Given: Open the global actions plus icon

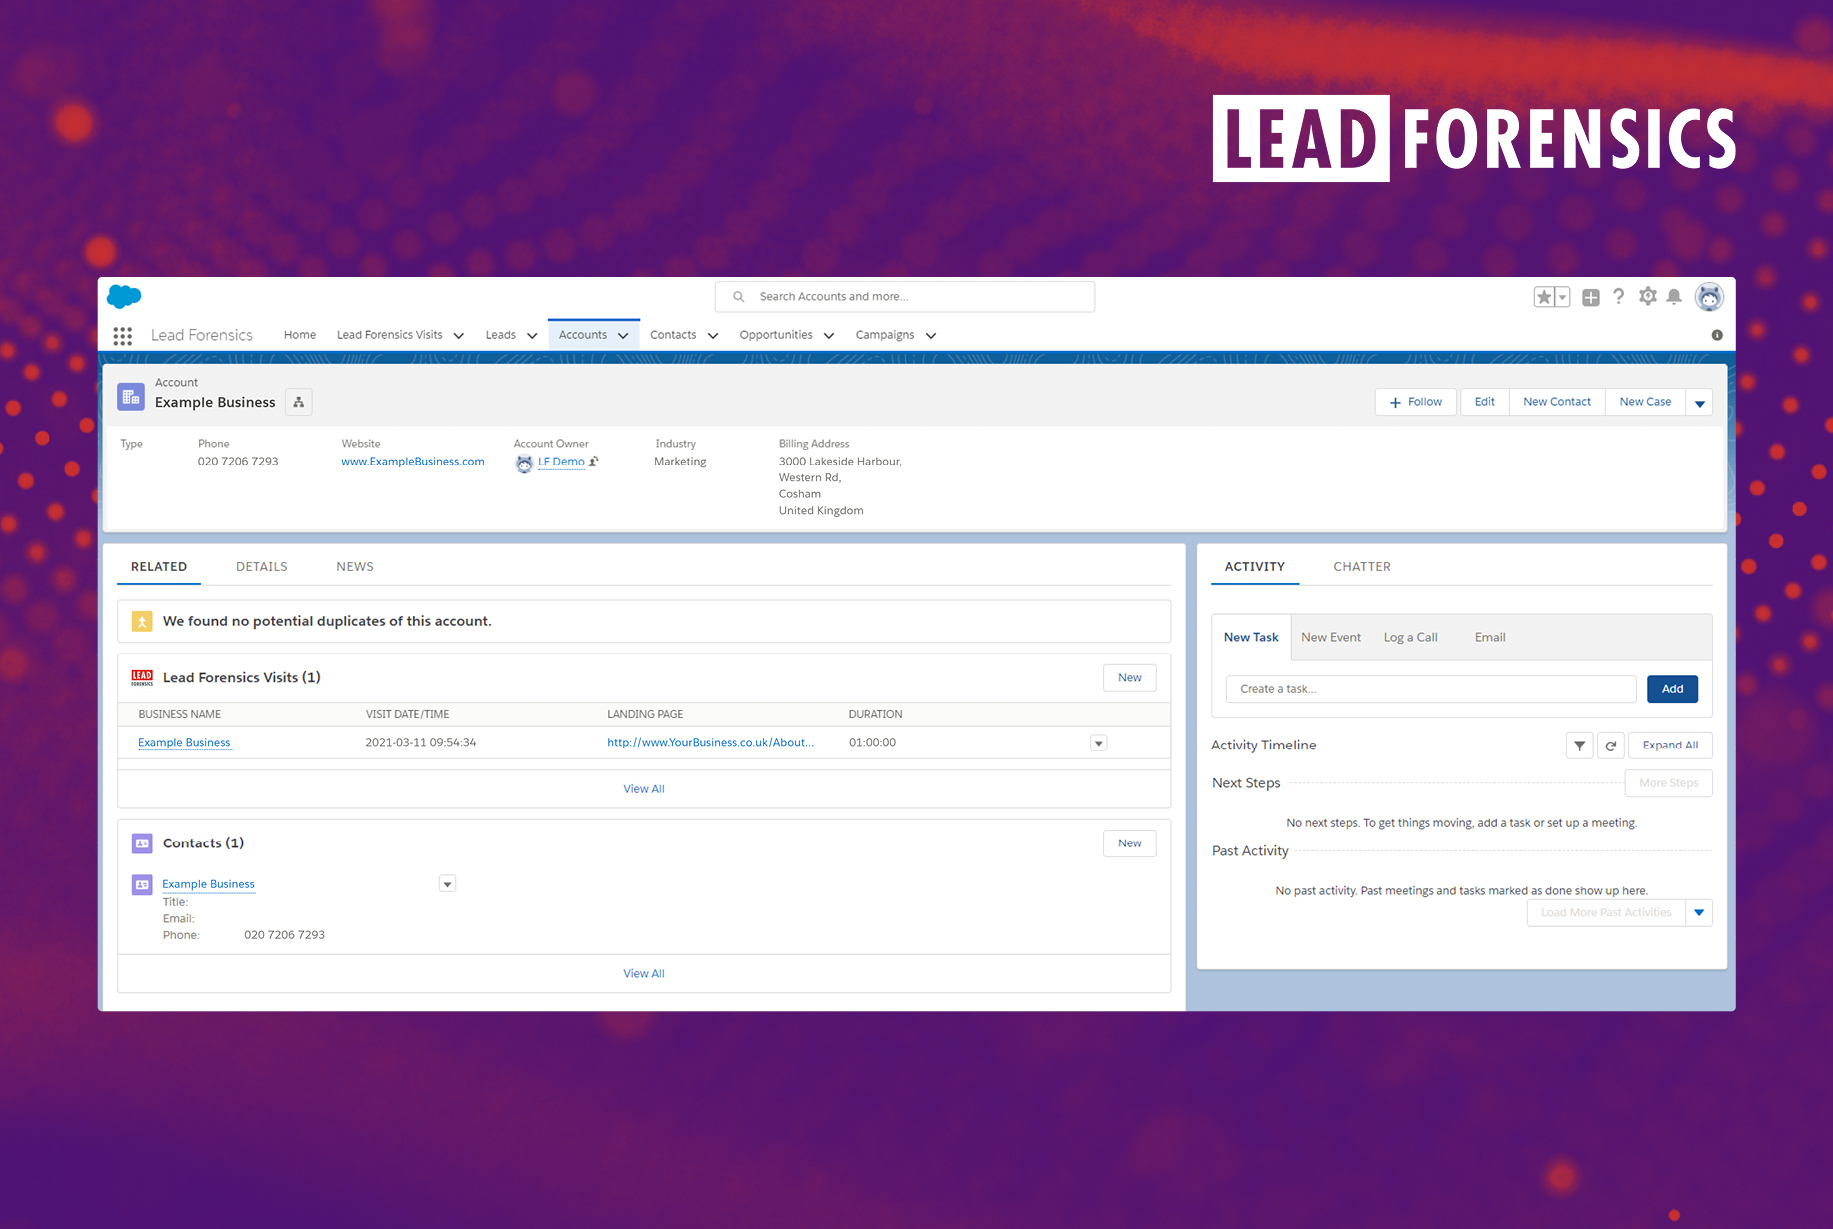Looking at the screenshot, I should pos(1591,297).
